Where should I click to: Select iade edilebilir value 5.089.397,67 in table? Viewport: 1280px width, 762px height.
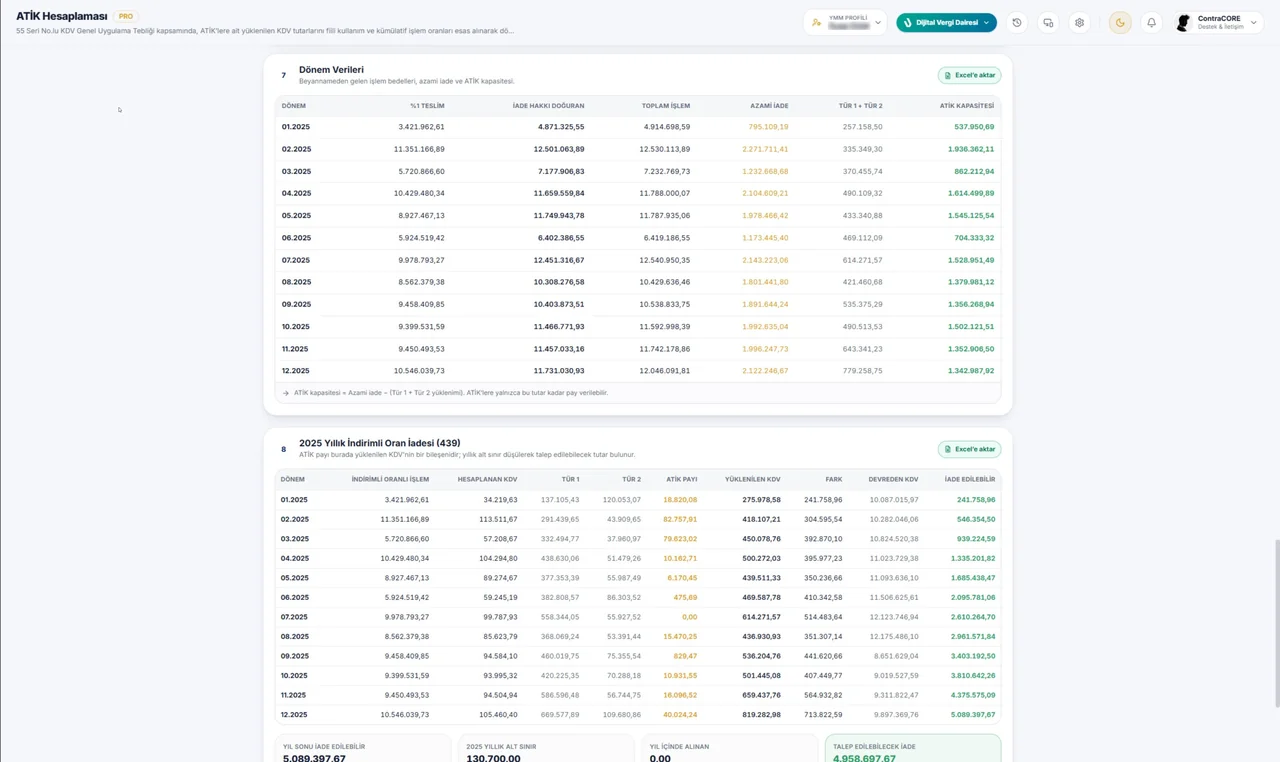(973, 715)
